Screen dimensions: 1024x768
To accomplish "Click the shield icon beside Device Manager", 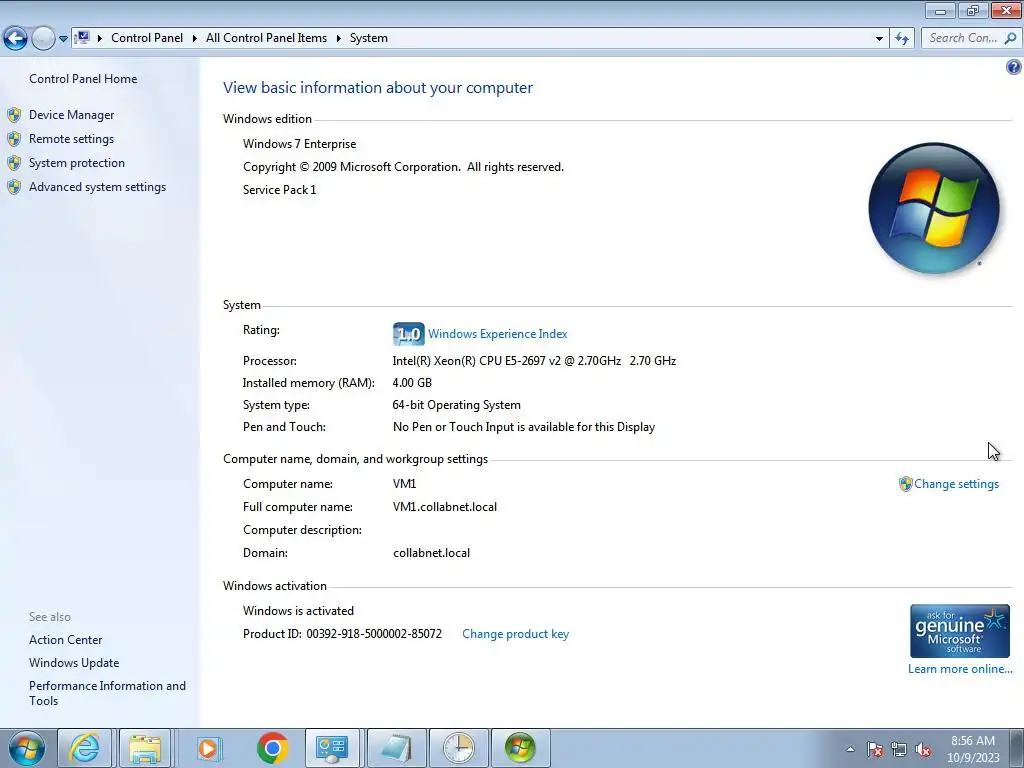I will [x=14, y=115].
